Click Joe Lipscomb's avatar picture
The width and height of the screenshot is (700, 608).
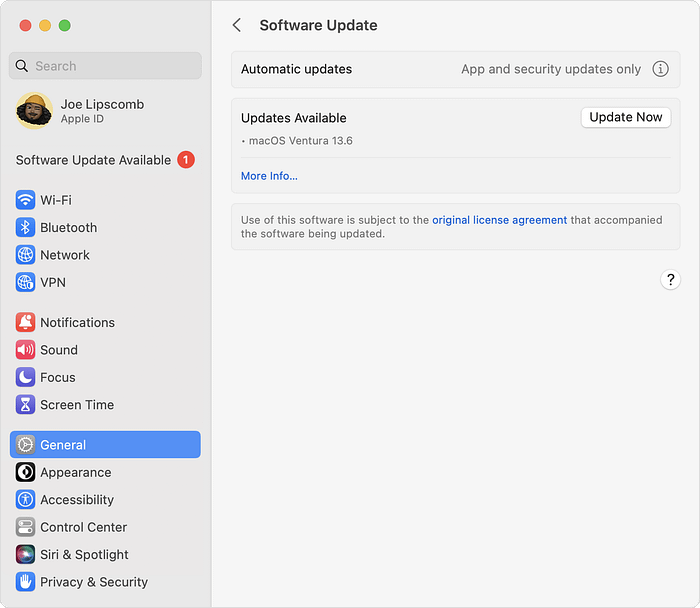[x=34, y=111]
